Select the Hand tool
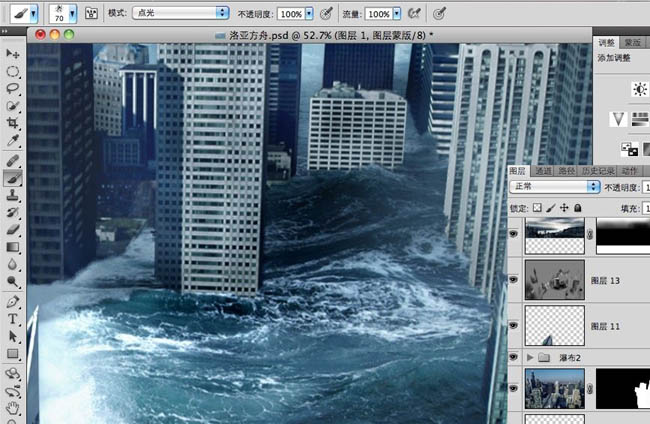 tap(13, 408)
